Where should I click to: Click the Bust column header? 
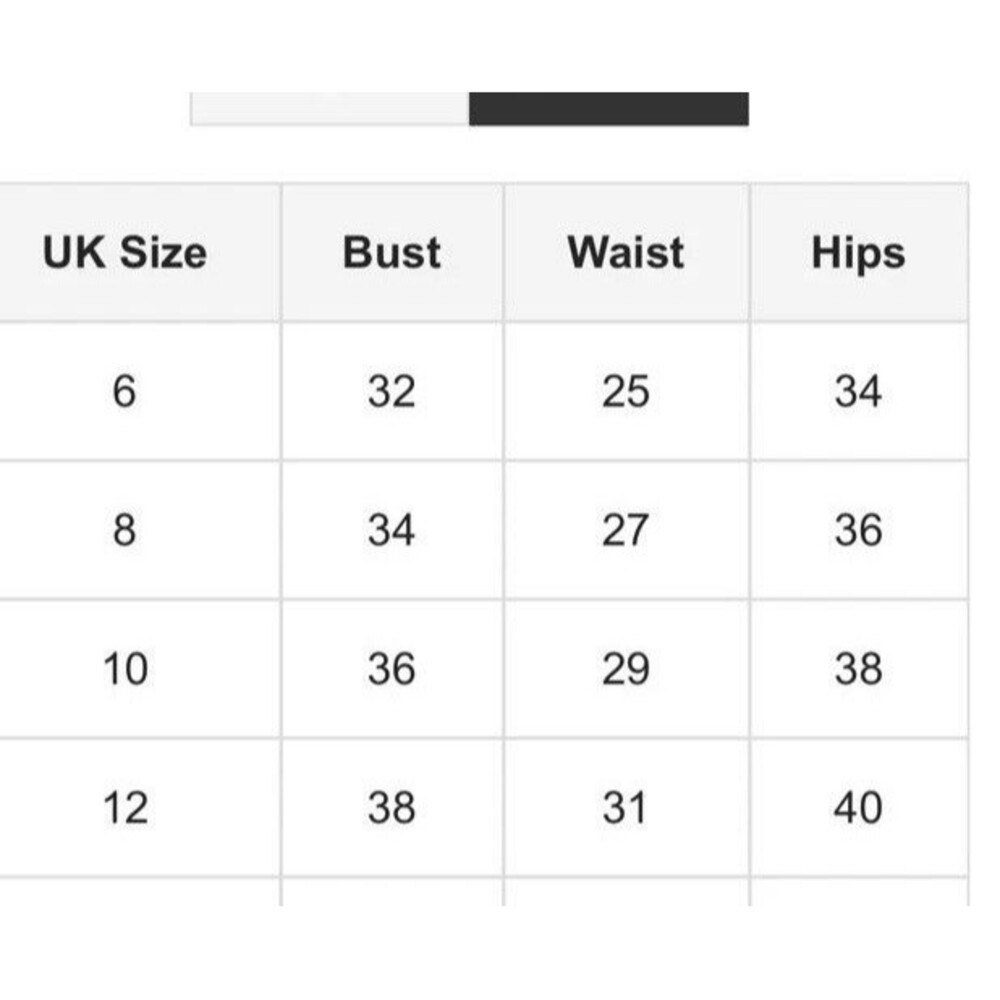click(392, 253)
